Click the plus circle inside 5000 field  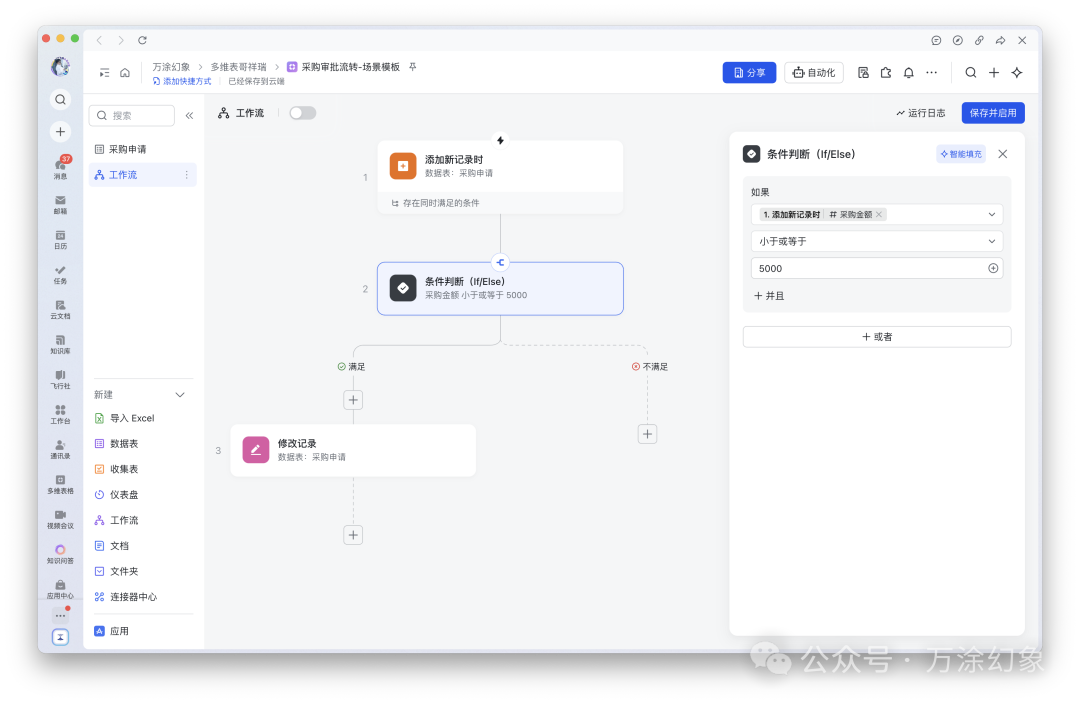coord(993,269)
